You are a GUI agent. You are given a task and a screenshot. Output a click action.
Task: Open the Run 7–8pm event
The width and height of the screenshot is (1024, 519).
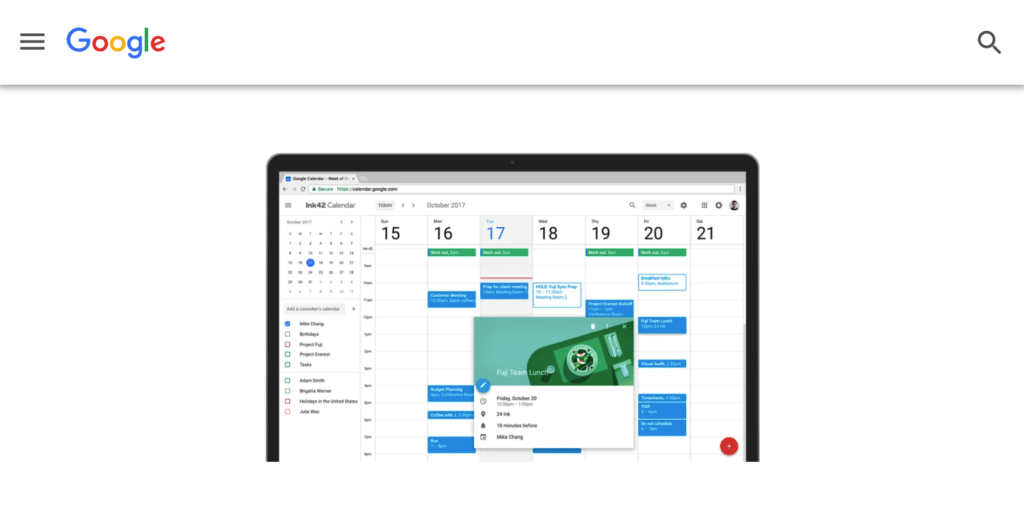point(452,445)
